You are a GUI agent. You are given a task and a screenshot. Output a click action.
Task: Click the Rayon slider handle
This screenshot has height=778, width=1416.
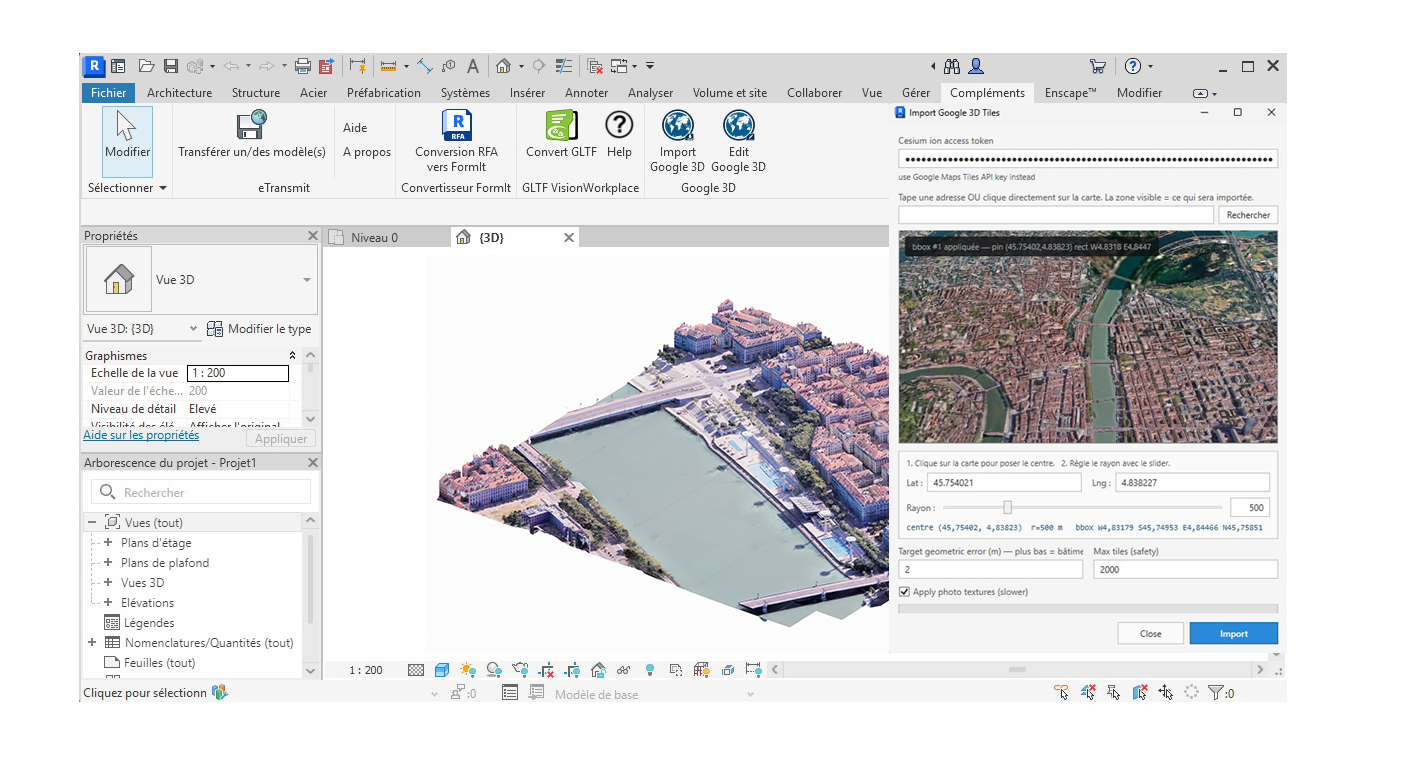tap(1008, 507)
